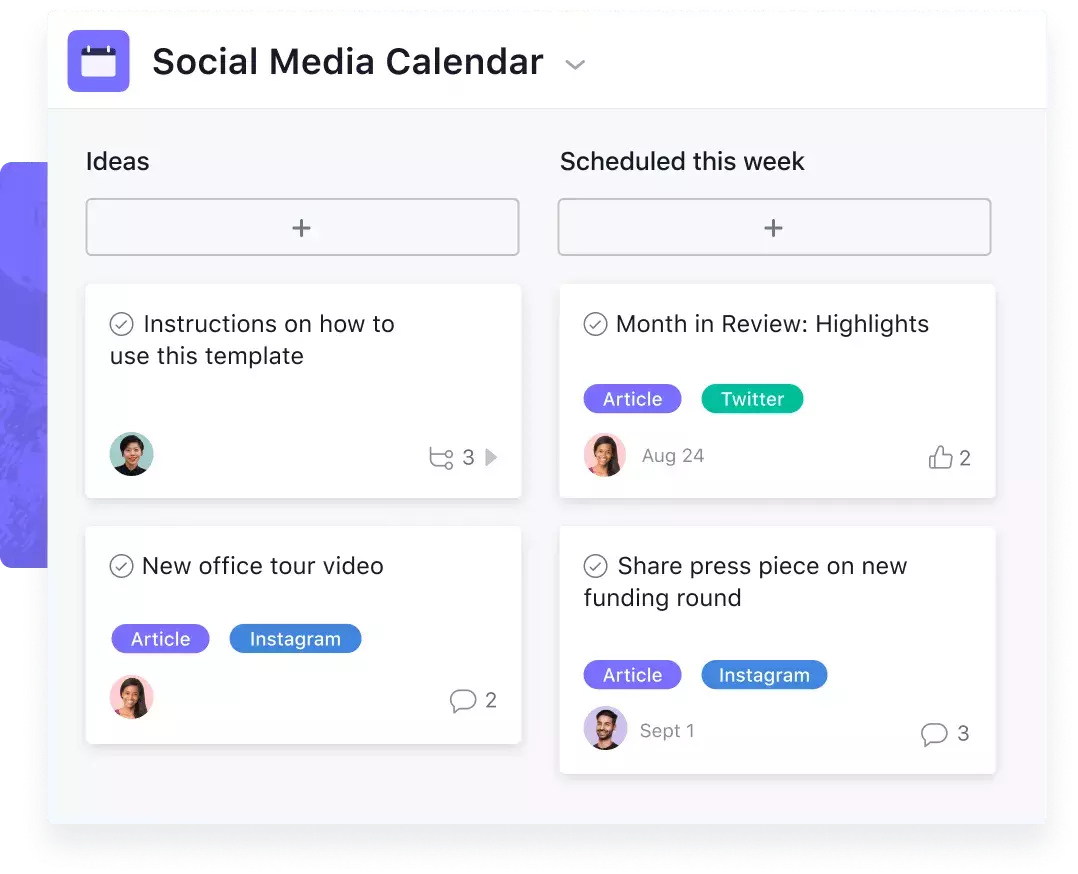
Task: Click the green Twitter tag
Action: coord(752,399)
